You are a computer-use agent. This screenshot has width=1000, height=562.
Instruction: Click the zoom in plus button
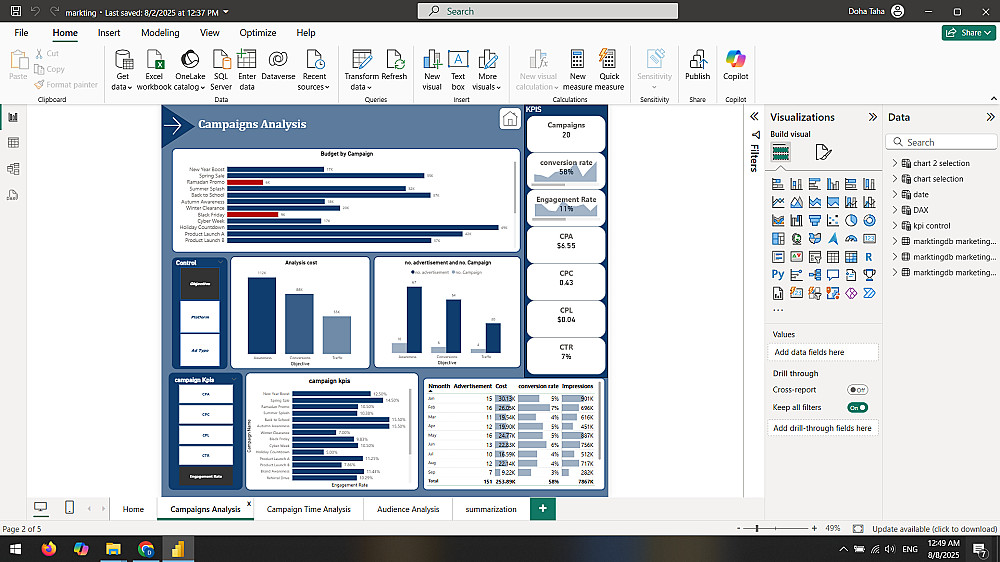point(814,528)
